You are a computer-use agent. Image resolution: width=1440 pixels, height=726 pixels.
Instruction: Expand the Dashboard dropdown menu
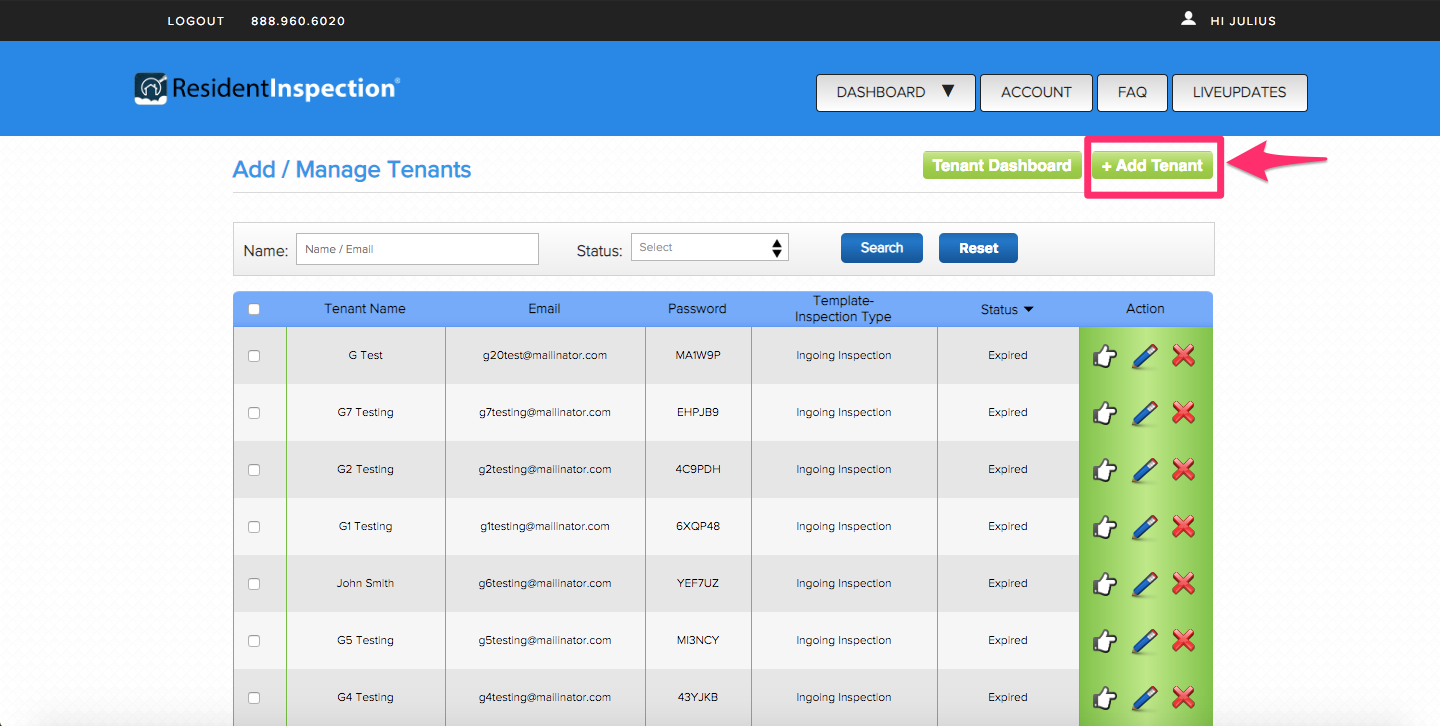click(896, 92)
